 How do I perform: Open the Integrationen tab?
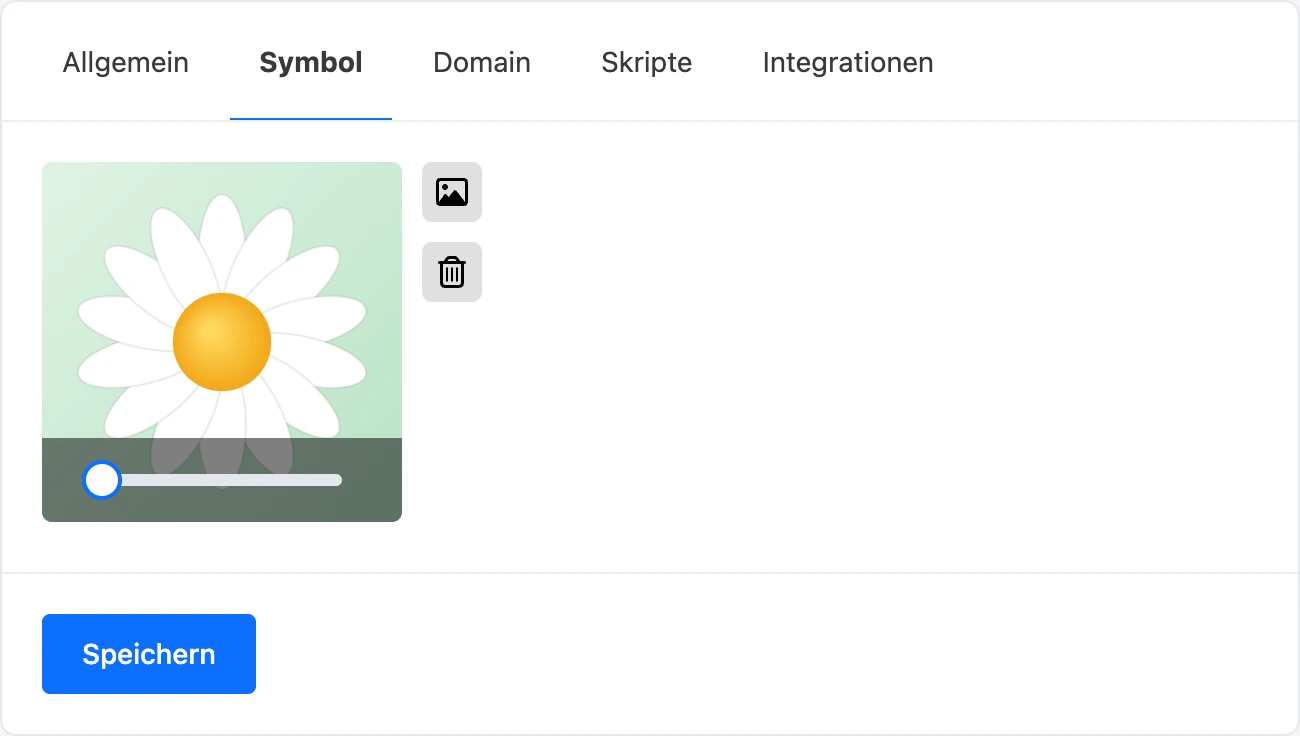(848, 62)
